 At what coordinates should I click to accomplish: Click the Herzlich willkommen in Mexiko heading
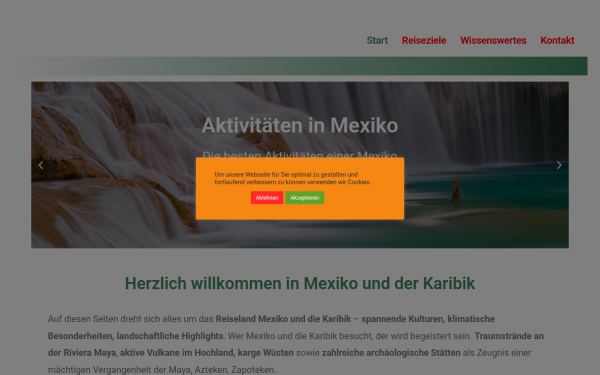pyautogui.click(x=300, y=284)
